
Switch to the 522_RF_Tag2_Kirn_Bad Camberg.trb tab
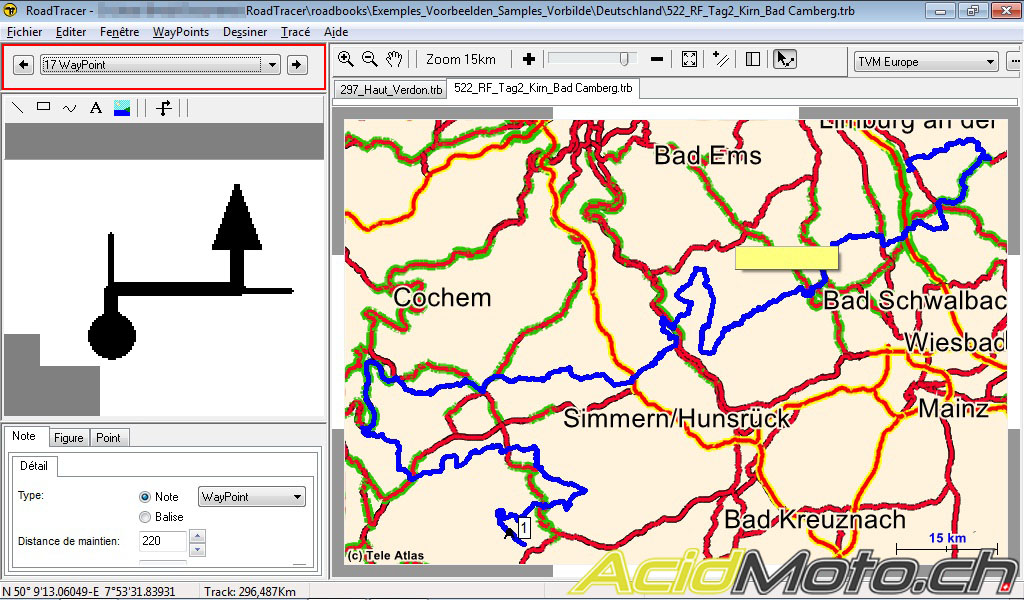coord(543,87)
